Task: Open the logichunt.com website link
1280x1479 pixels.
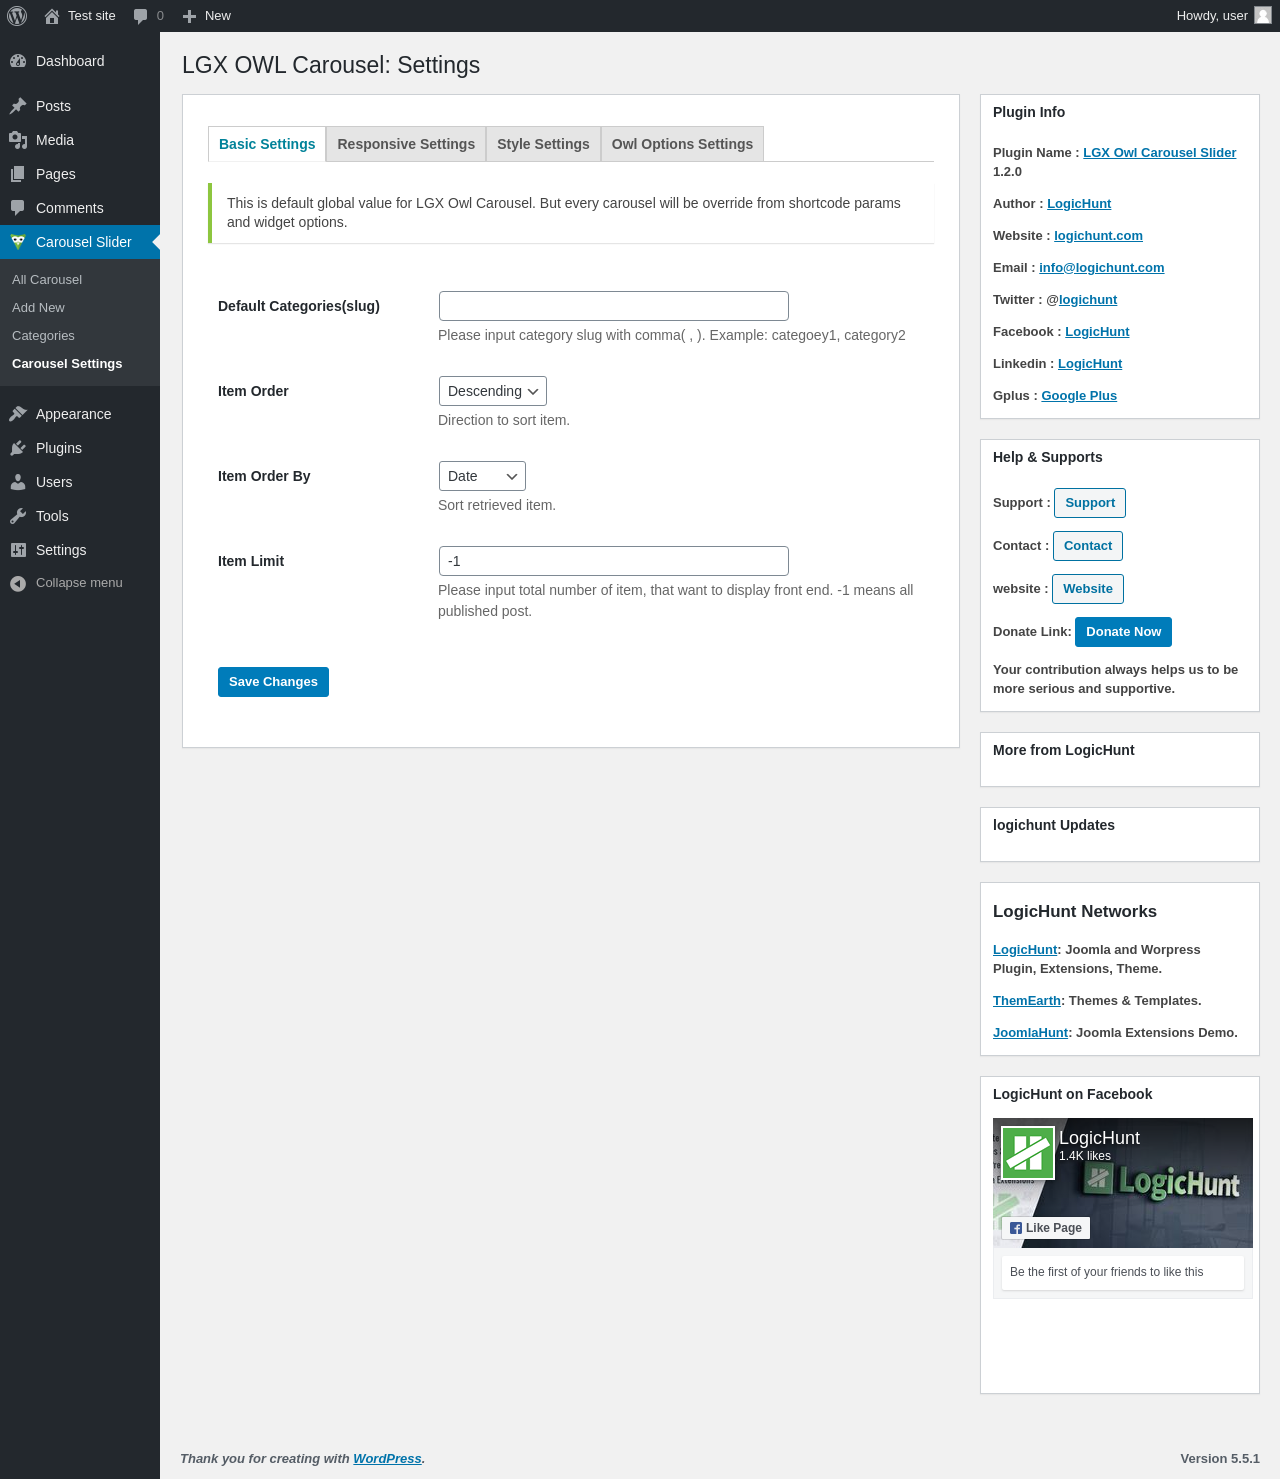Action: [x=1098, y=236]
